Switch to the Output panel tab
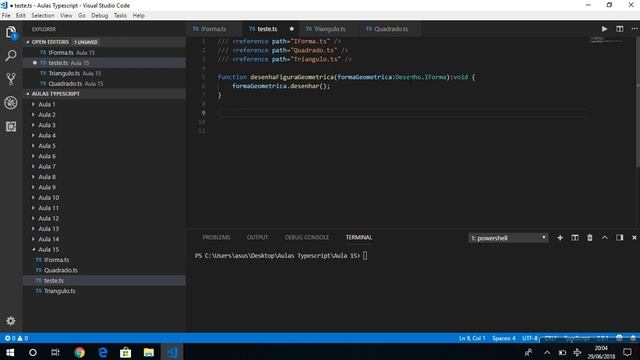This screenshot has width=640, height=360. pos(258,238)
